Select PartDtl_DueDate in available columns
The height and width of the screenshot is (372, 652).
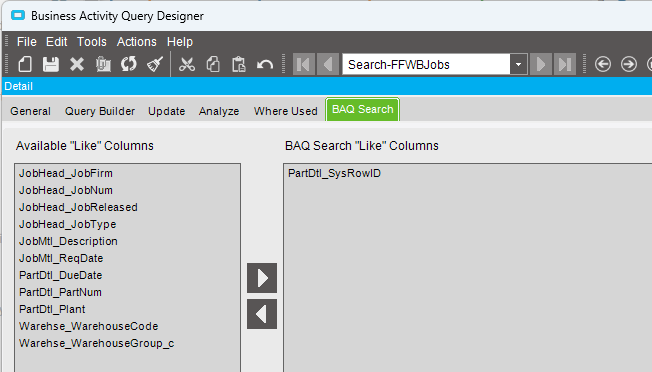60,276
